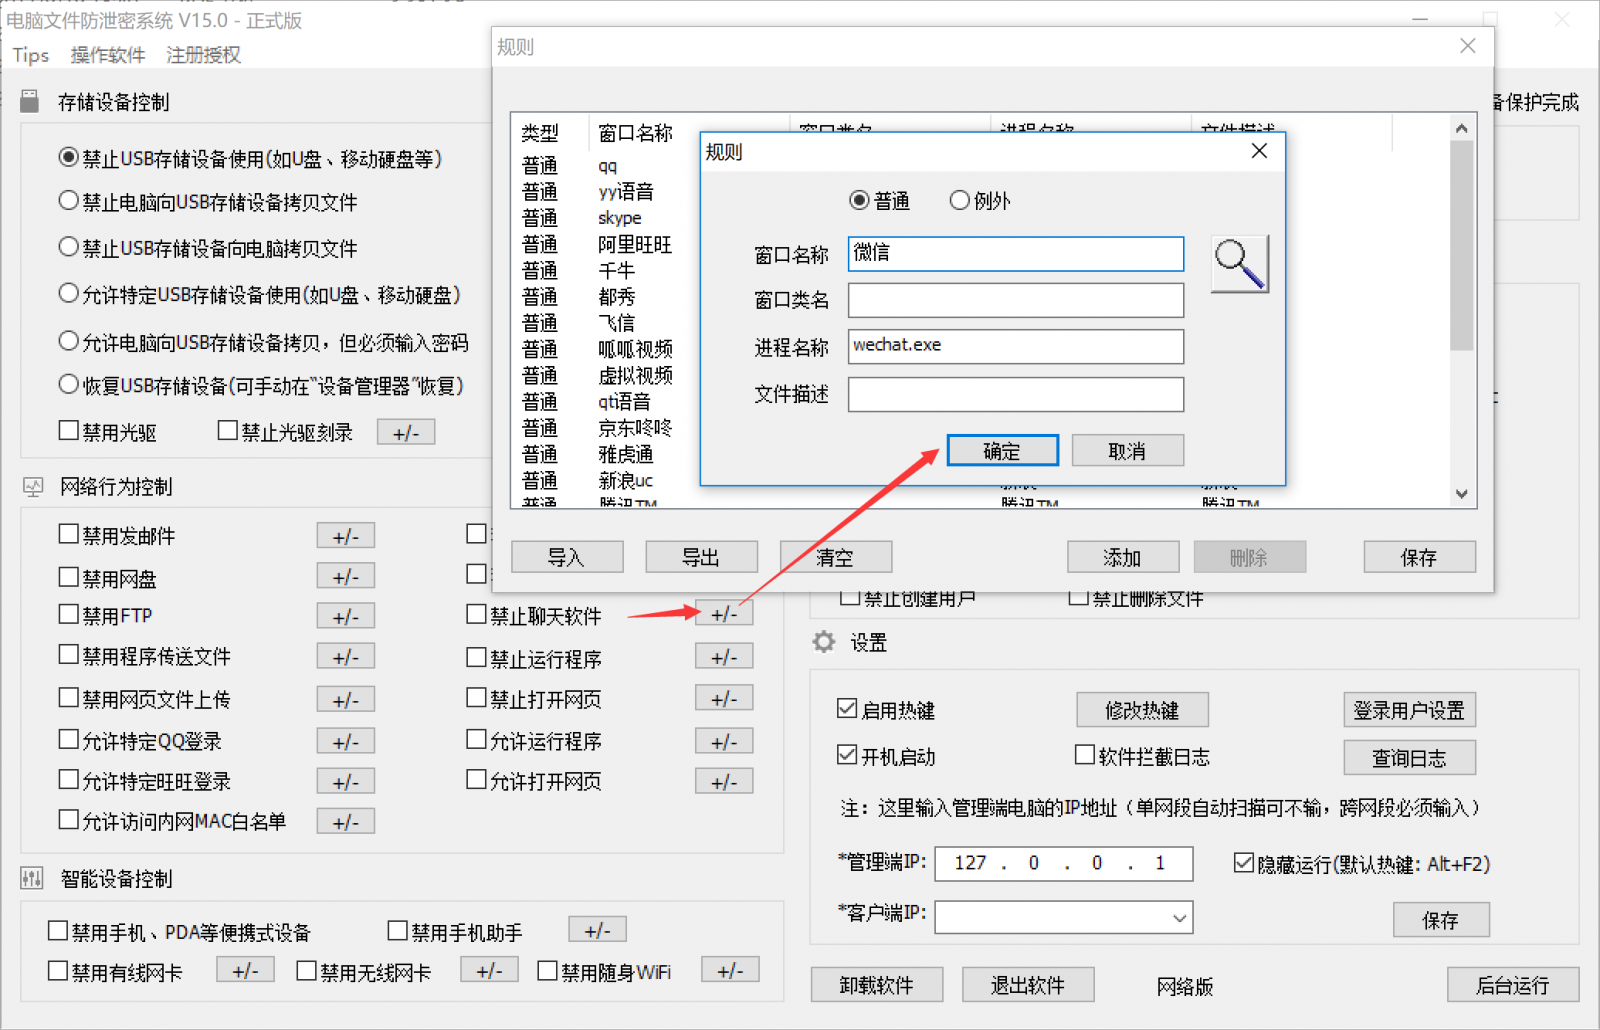Click the magnifier search icon beside window name

point(1240,264)
